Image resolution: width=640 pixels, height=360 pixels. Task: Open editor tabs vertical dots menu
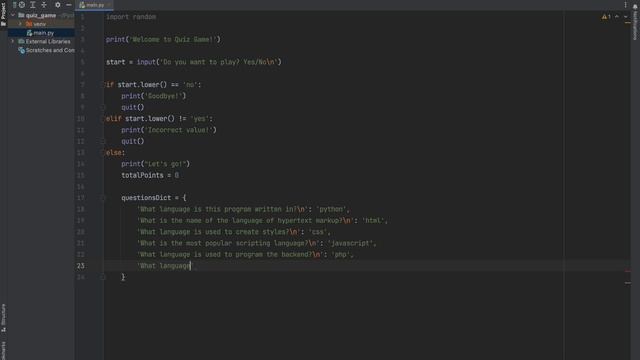tap(625, 5)
